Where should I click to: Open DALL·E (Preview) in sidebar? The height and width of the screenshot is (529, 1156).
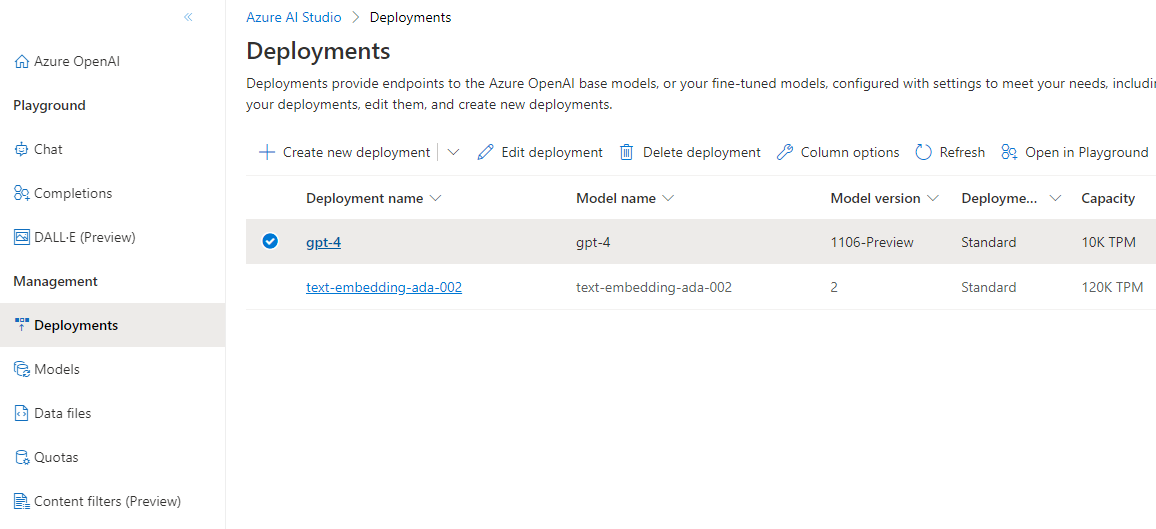[85, 237]
